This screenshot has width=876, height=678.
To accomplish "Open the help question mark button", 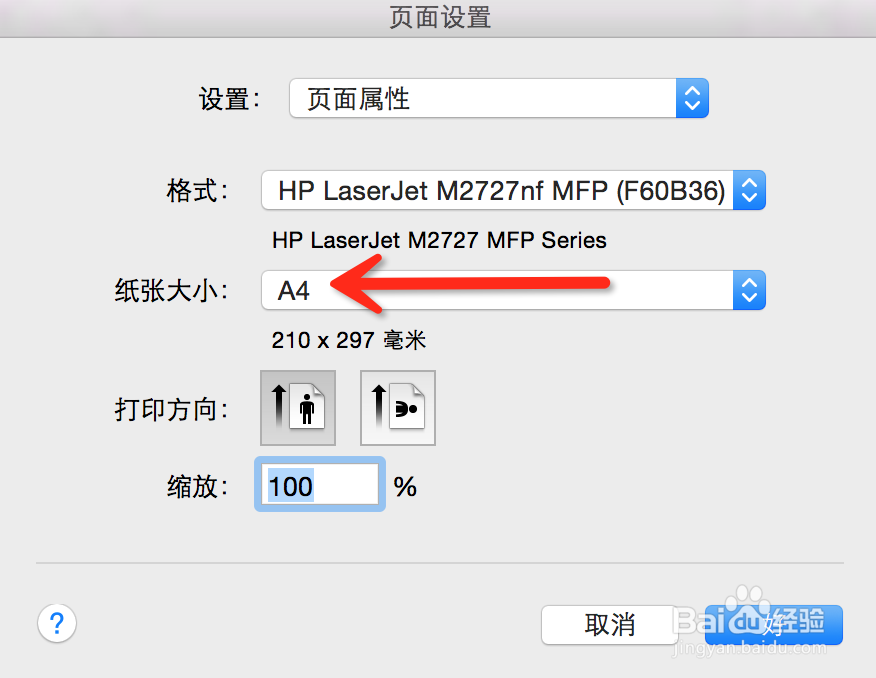I will tap(57, 623).
